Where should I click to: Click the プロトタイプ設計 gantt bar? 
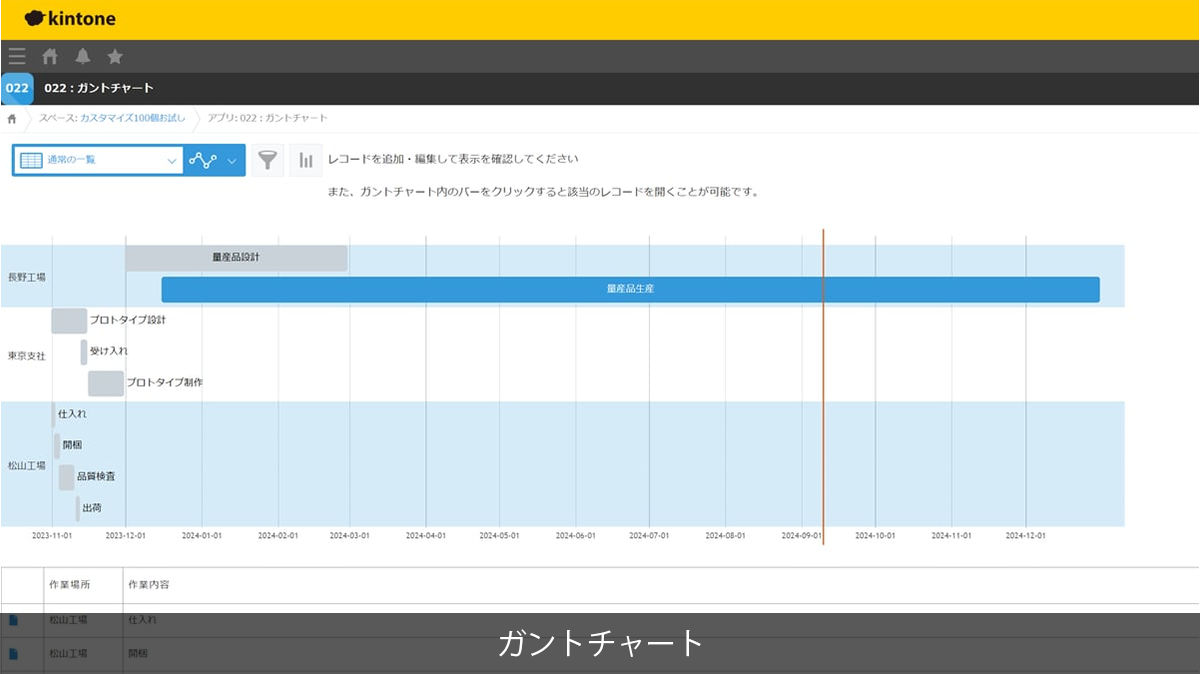click(69, 321)
